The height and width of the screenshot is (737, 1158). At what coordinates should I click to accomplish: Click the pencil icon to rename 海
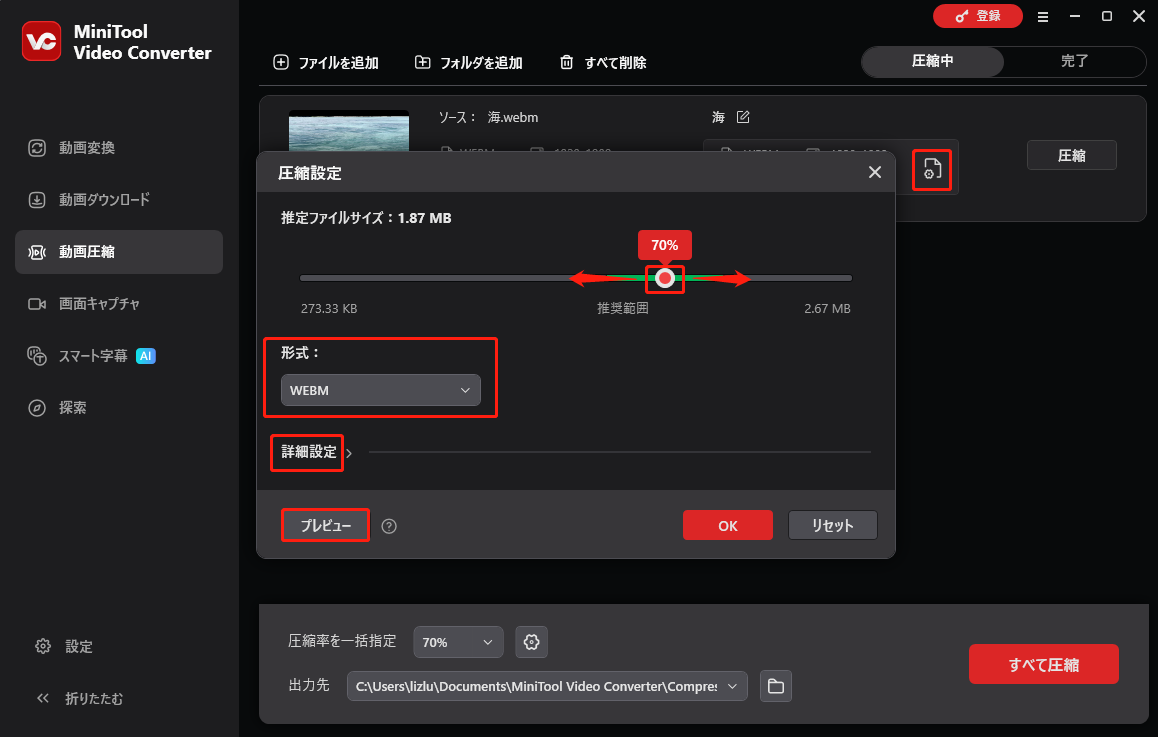[740, 117]
